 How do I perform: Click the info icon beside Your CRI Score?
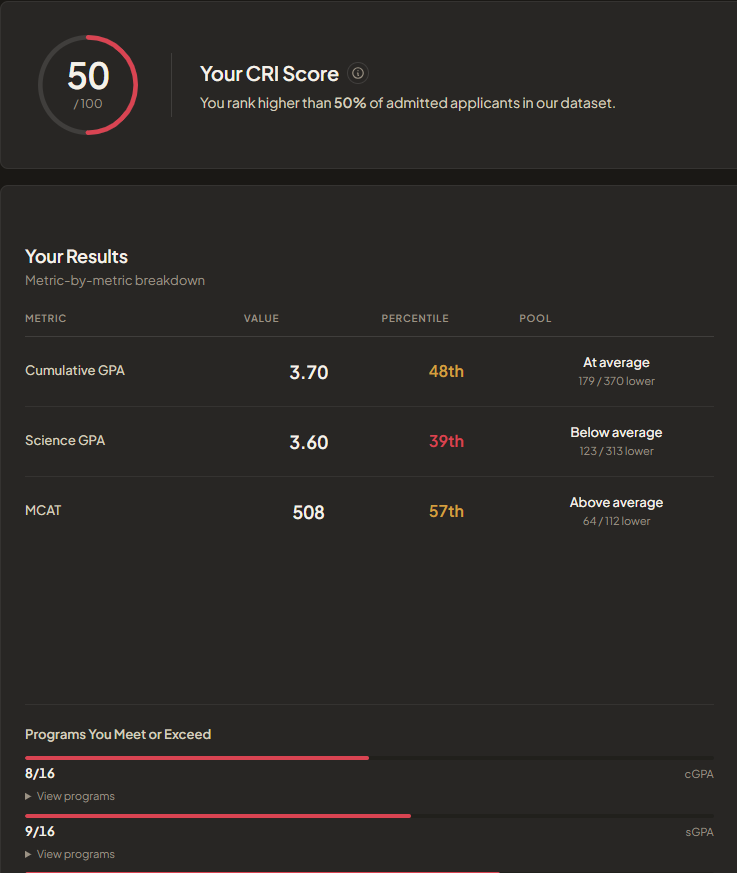coord(358,73)
